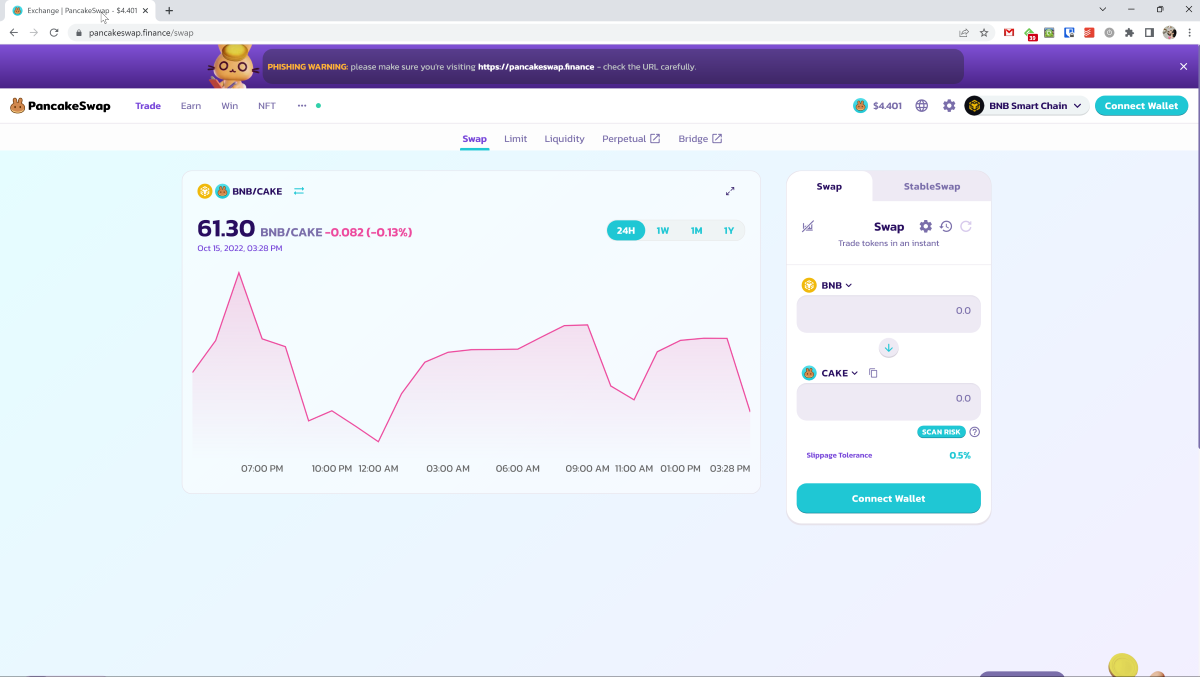Click Connect Wallet in the swap panel
This screenshot has height=677, width=1200.
pos(889,498)
